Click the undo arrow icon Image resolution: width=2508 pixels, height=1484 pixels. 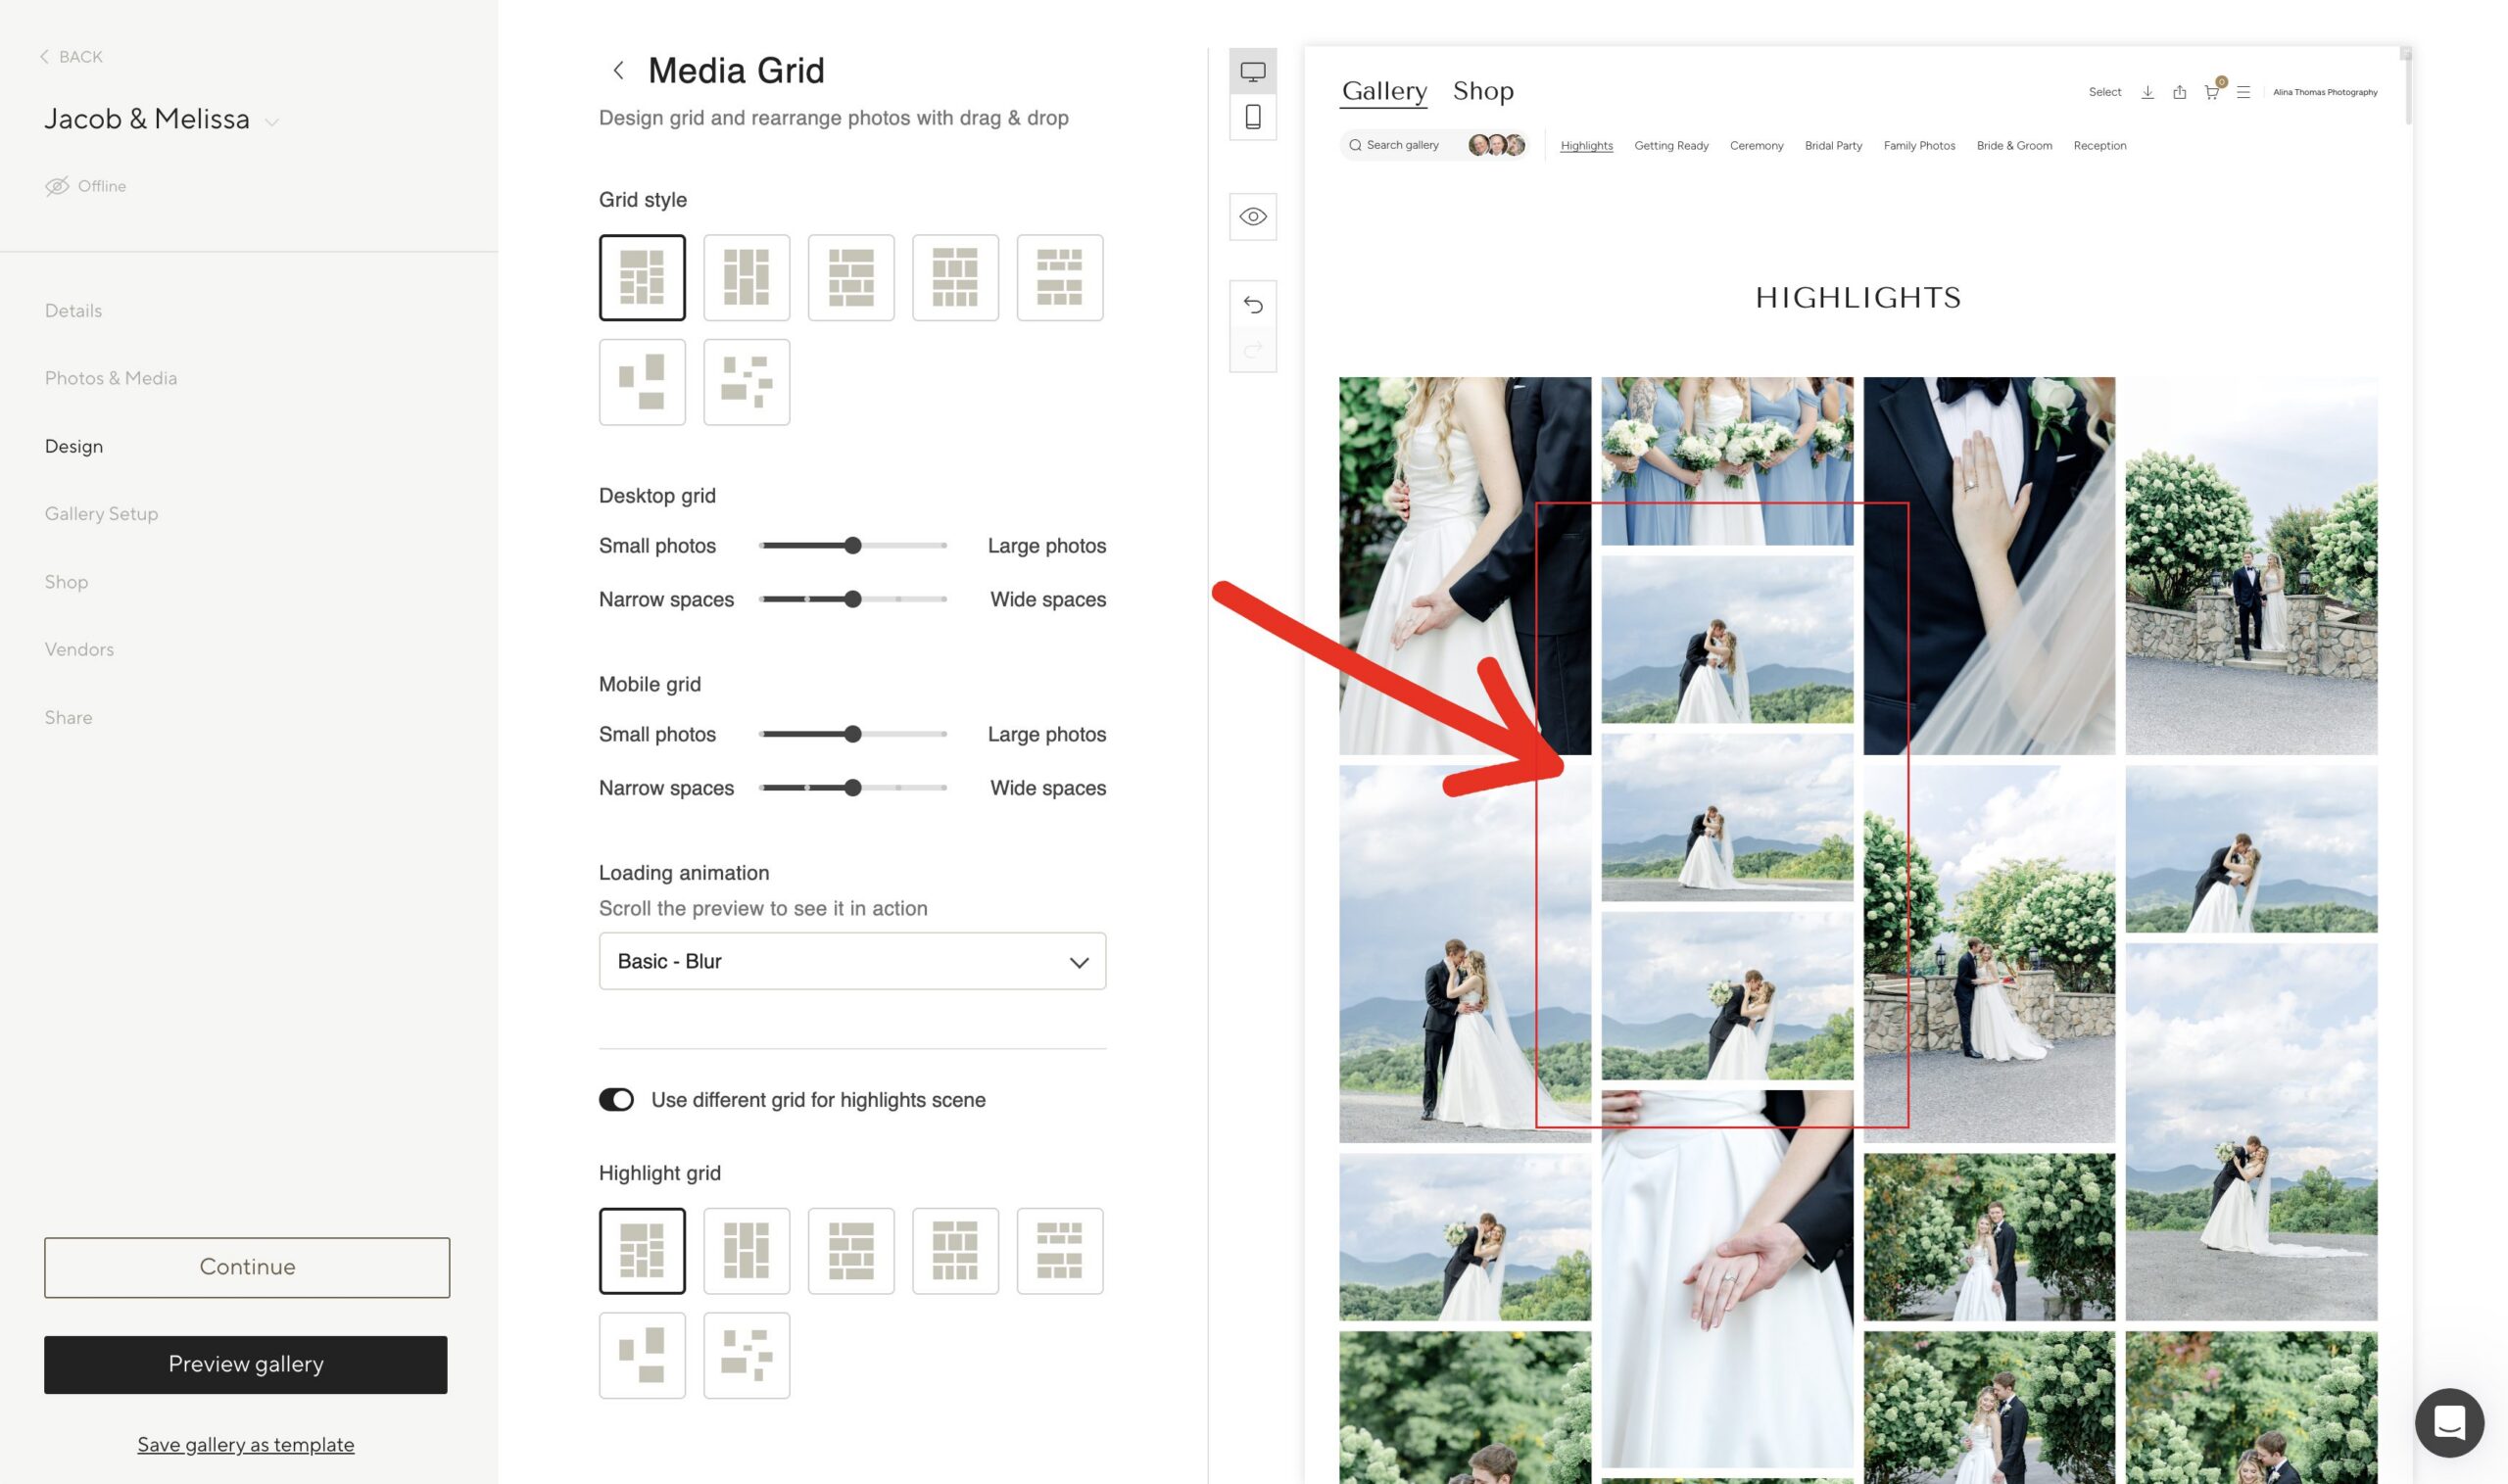tap(1253, 304)
